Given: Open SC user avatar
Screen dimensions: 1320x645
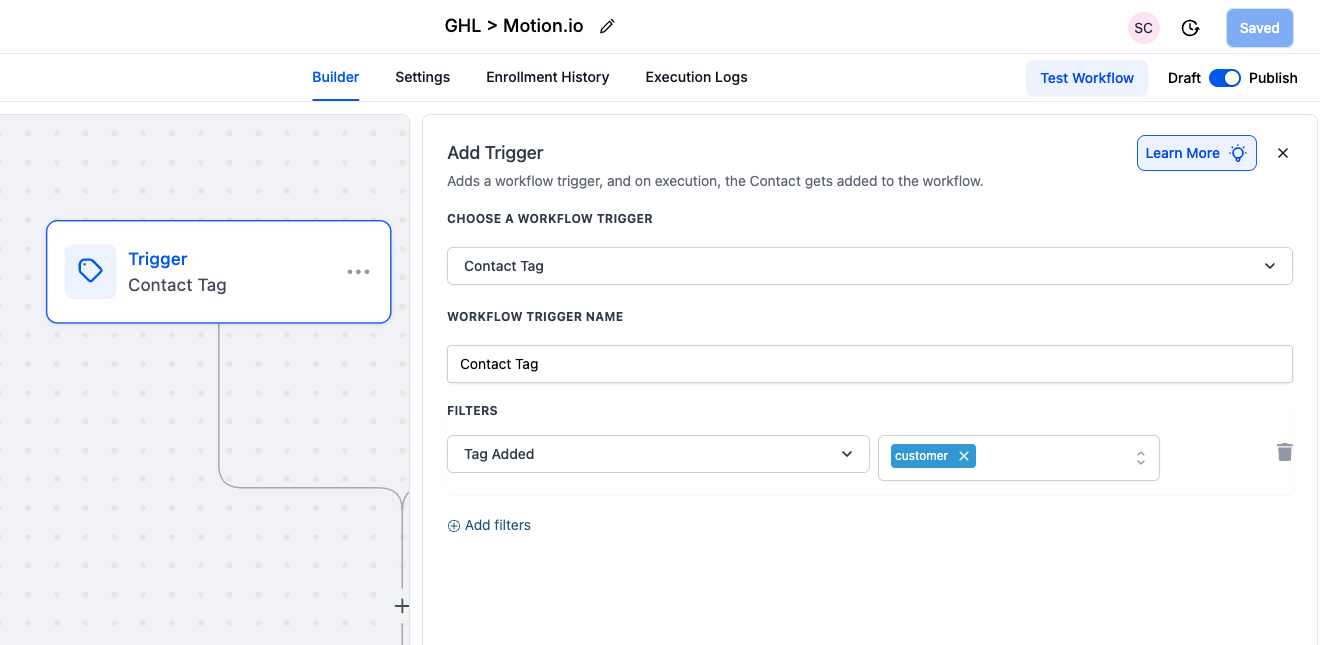Looking at the screenshot, I should tap(1143, 28).
